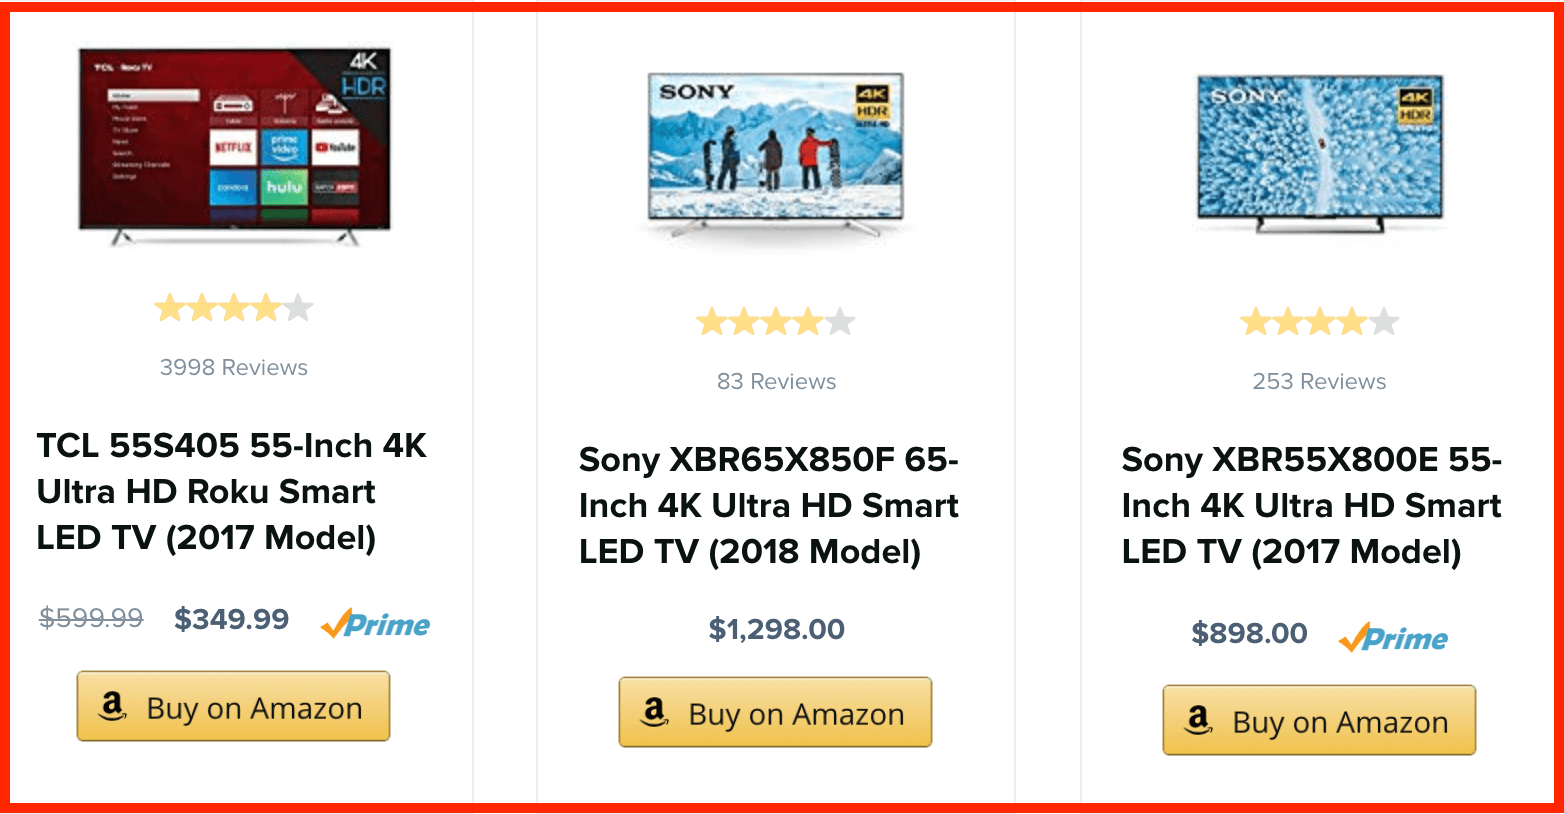Click the crossed-out $599.99 price

[91, 618]
